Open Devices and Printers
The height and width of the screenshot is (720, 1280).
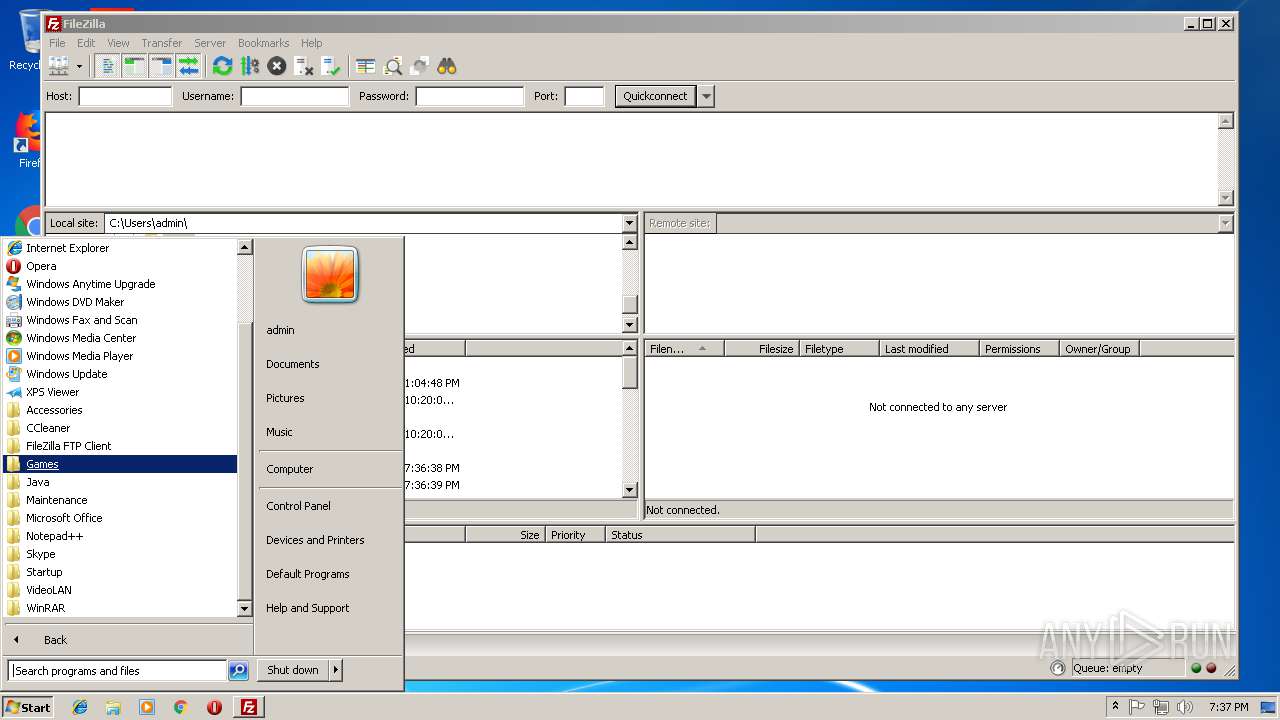(x=330, y=540)
